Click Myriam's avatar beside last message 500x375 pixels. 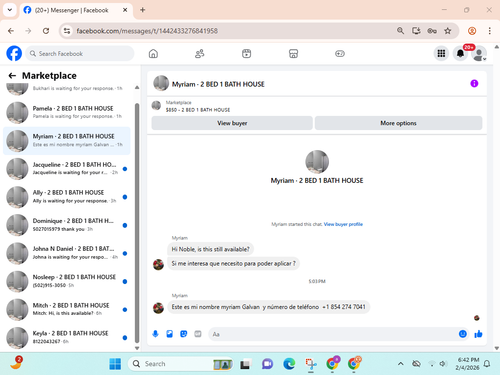pos(158,308)
